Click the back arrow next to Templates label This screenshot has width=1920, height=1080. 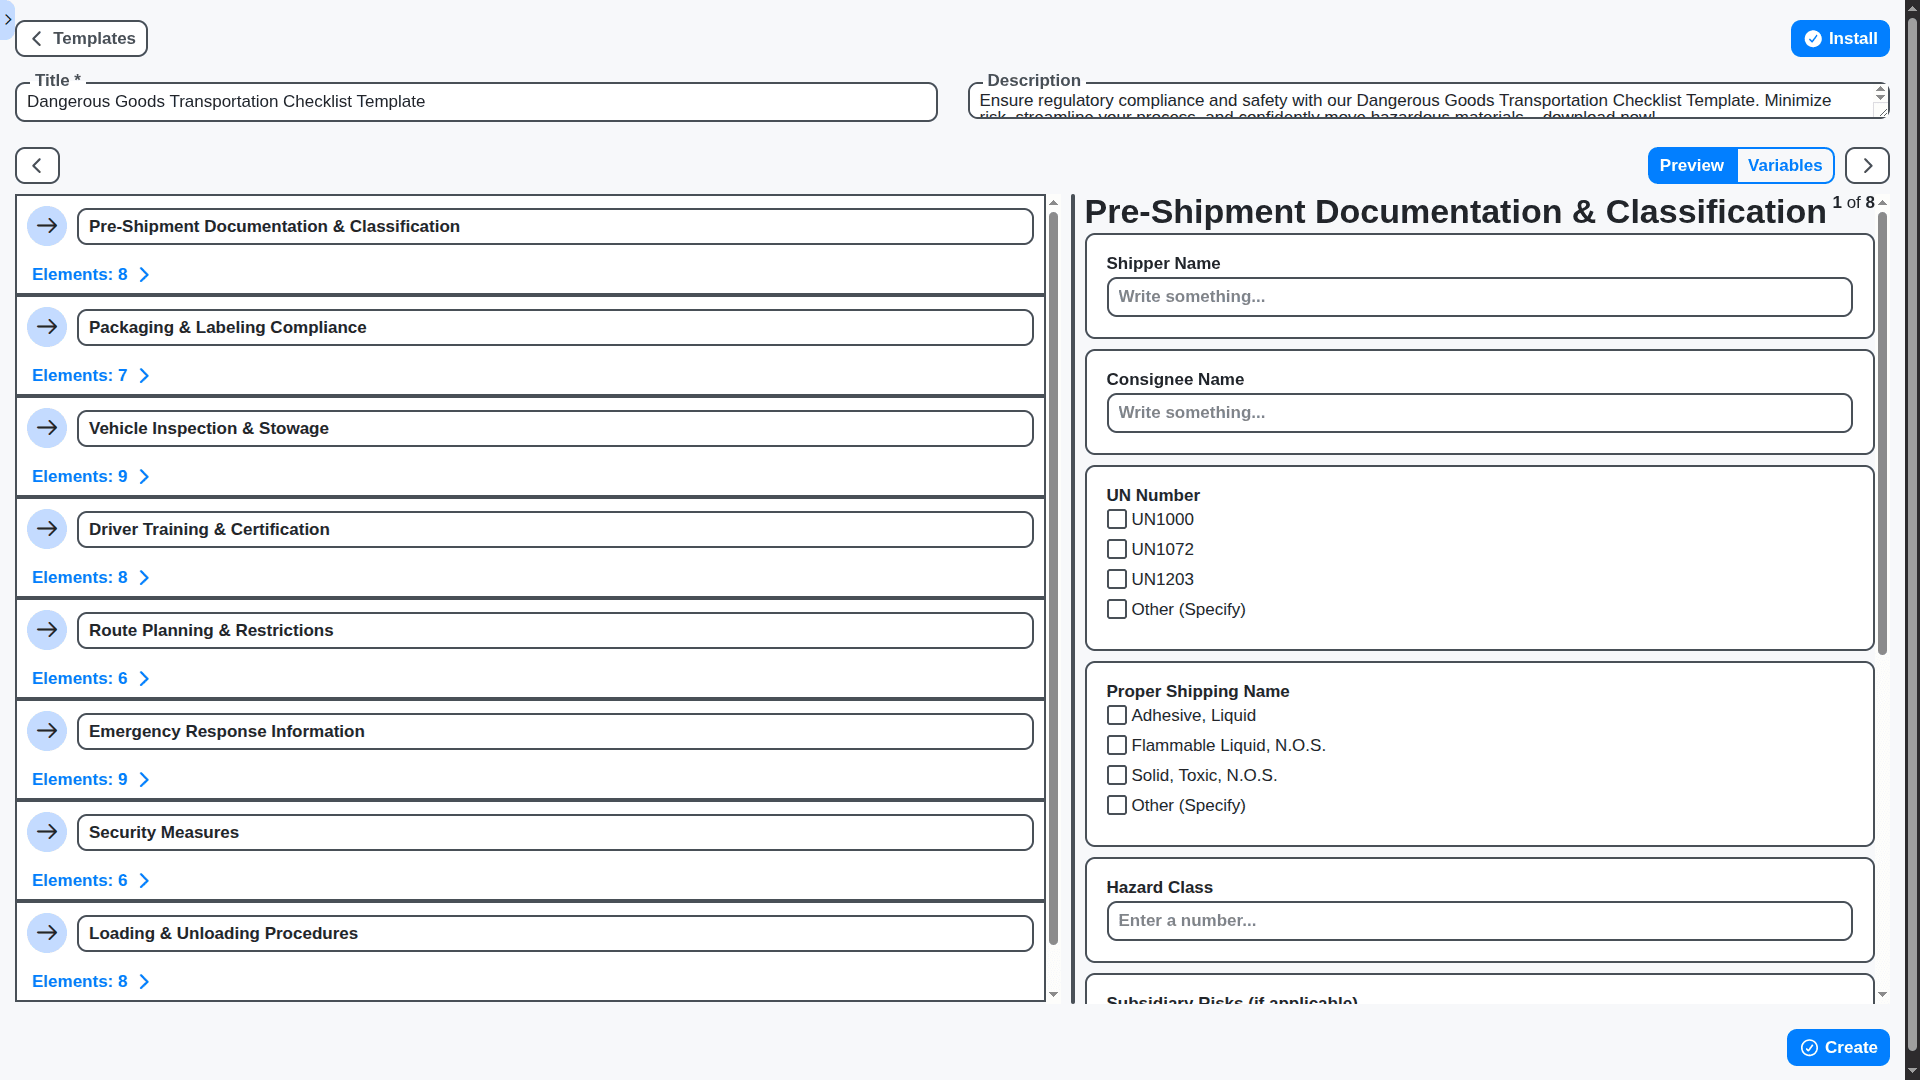36,38
